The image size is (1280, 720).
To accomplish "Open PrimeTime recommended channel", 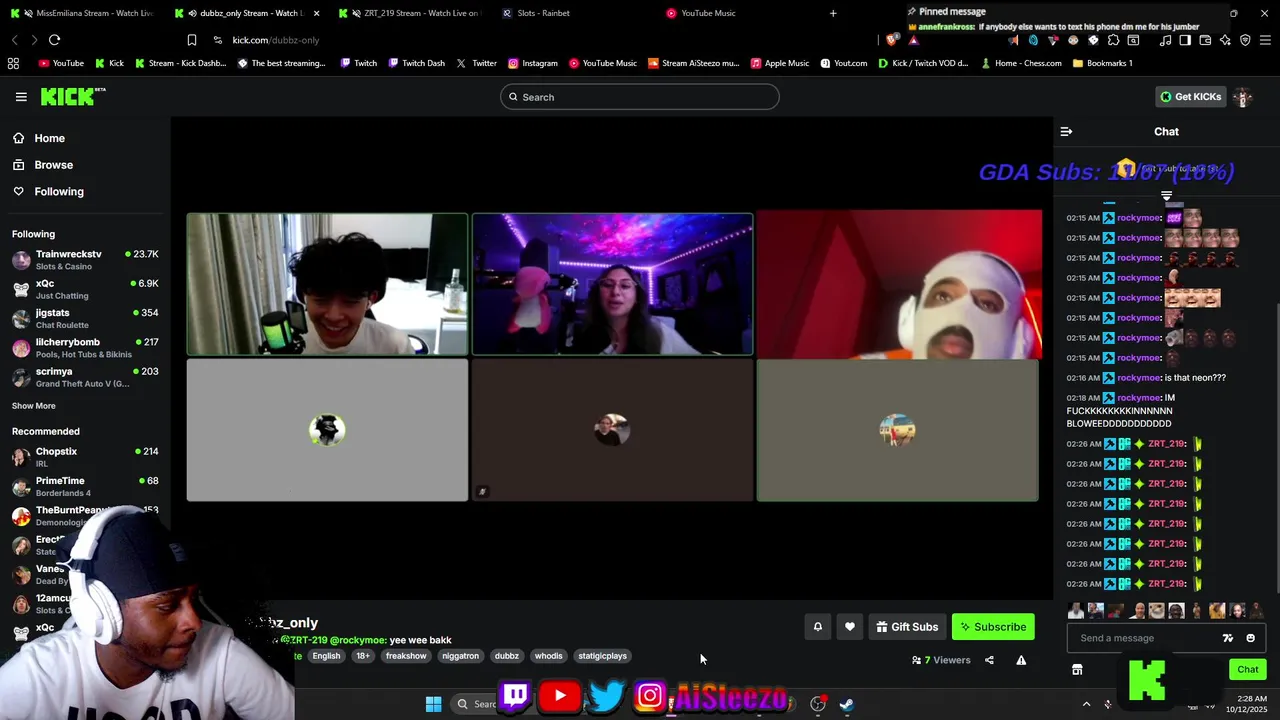I will (85, 486).
